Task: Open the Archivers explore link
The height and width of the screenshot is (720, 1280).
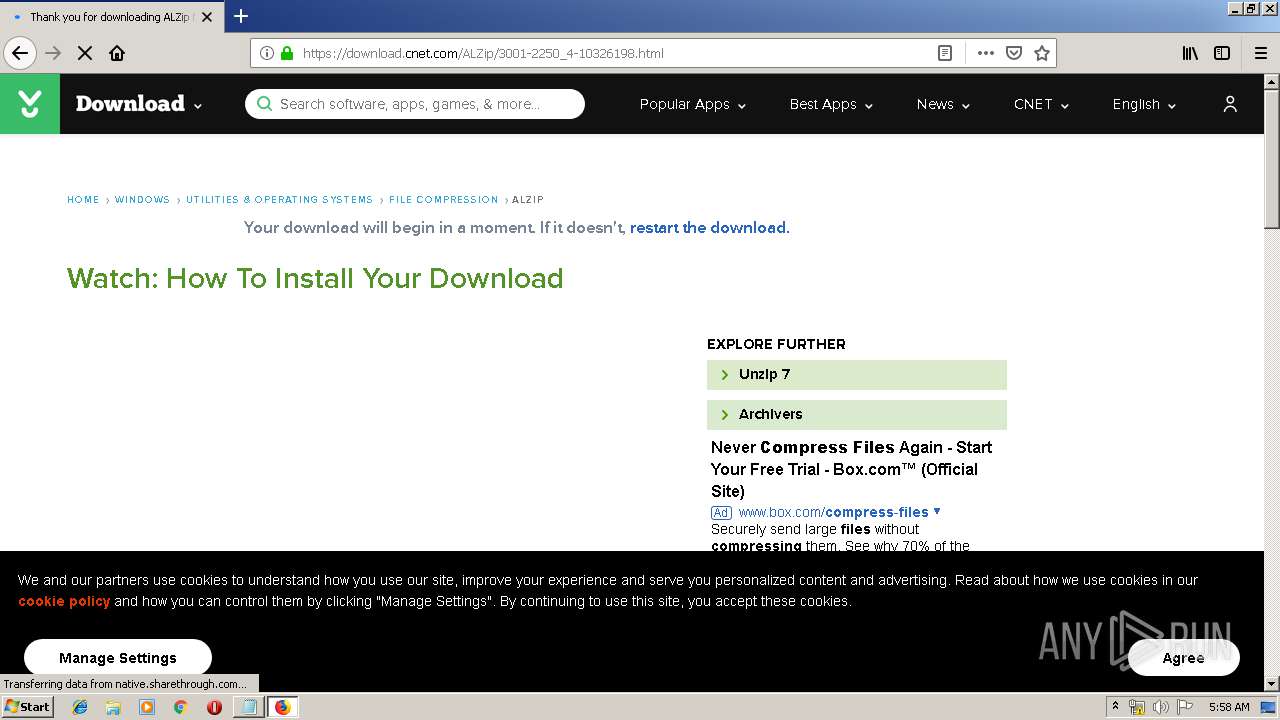Action: click(x=857, y=414)
